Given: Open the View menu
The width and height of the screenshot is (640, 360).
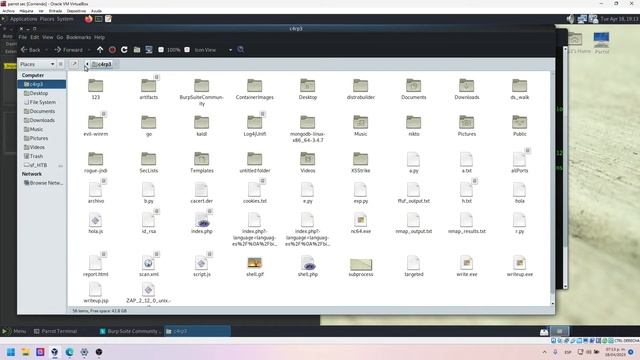Looking at the screenshot, I should coord(48,37).
